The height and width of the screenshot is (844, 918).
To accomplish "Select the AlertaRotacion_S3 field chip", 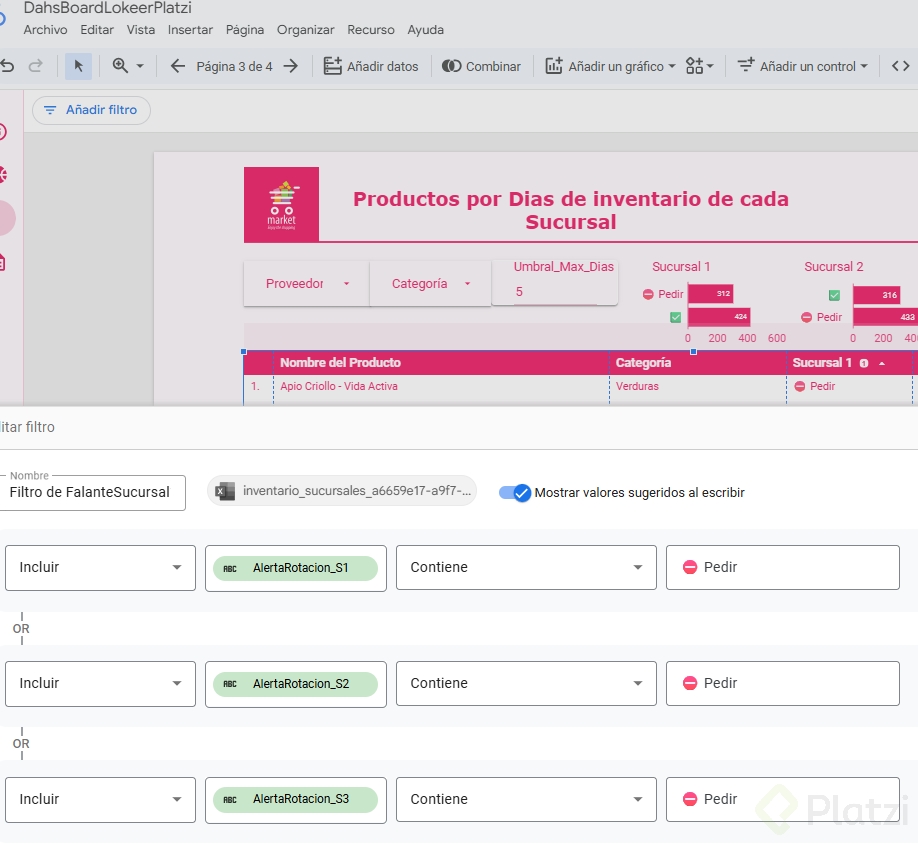I will (296, 800).
